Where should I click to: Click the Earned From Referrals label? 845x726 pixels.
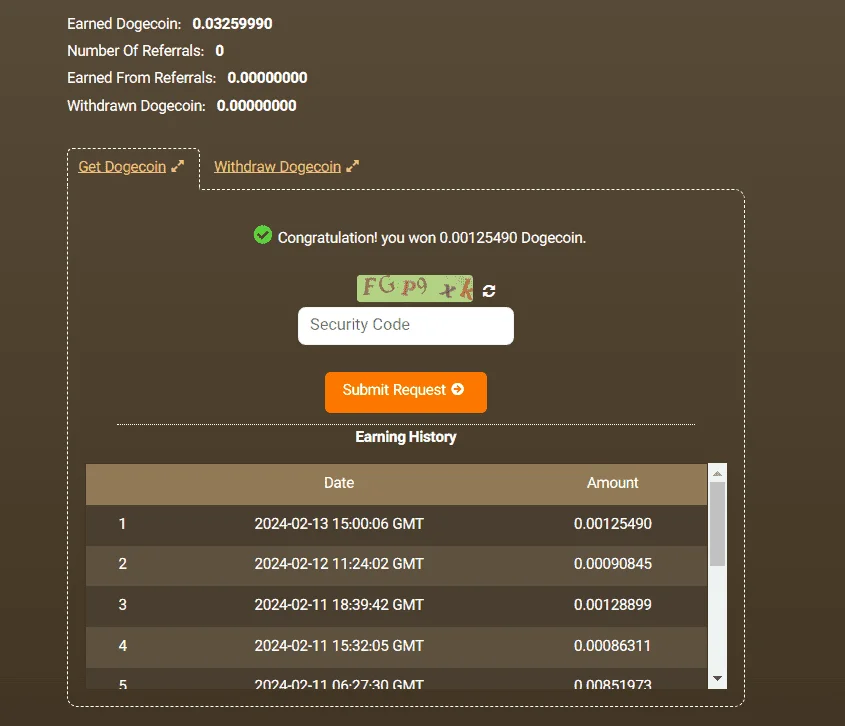[142, 78]
